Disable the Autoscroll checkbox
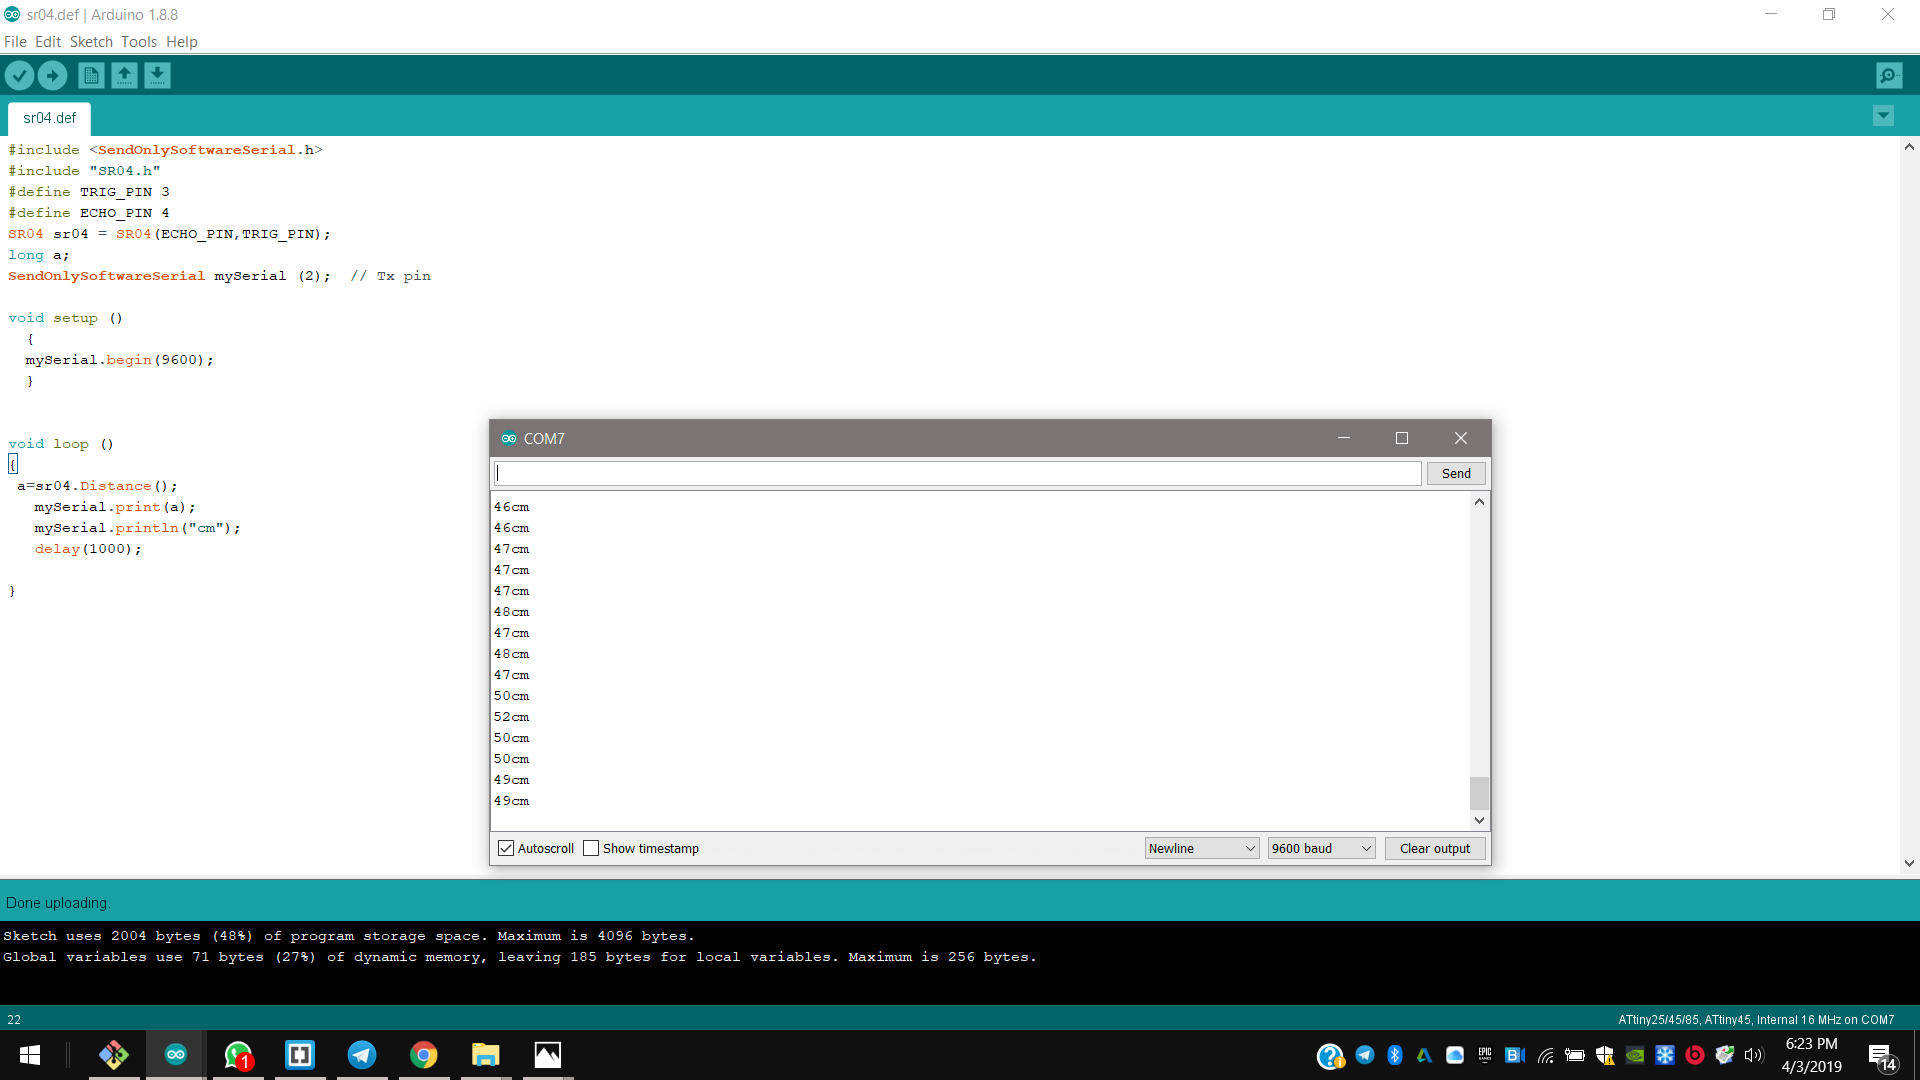 tap(506, 848)
